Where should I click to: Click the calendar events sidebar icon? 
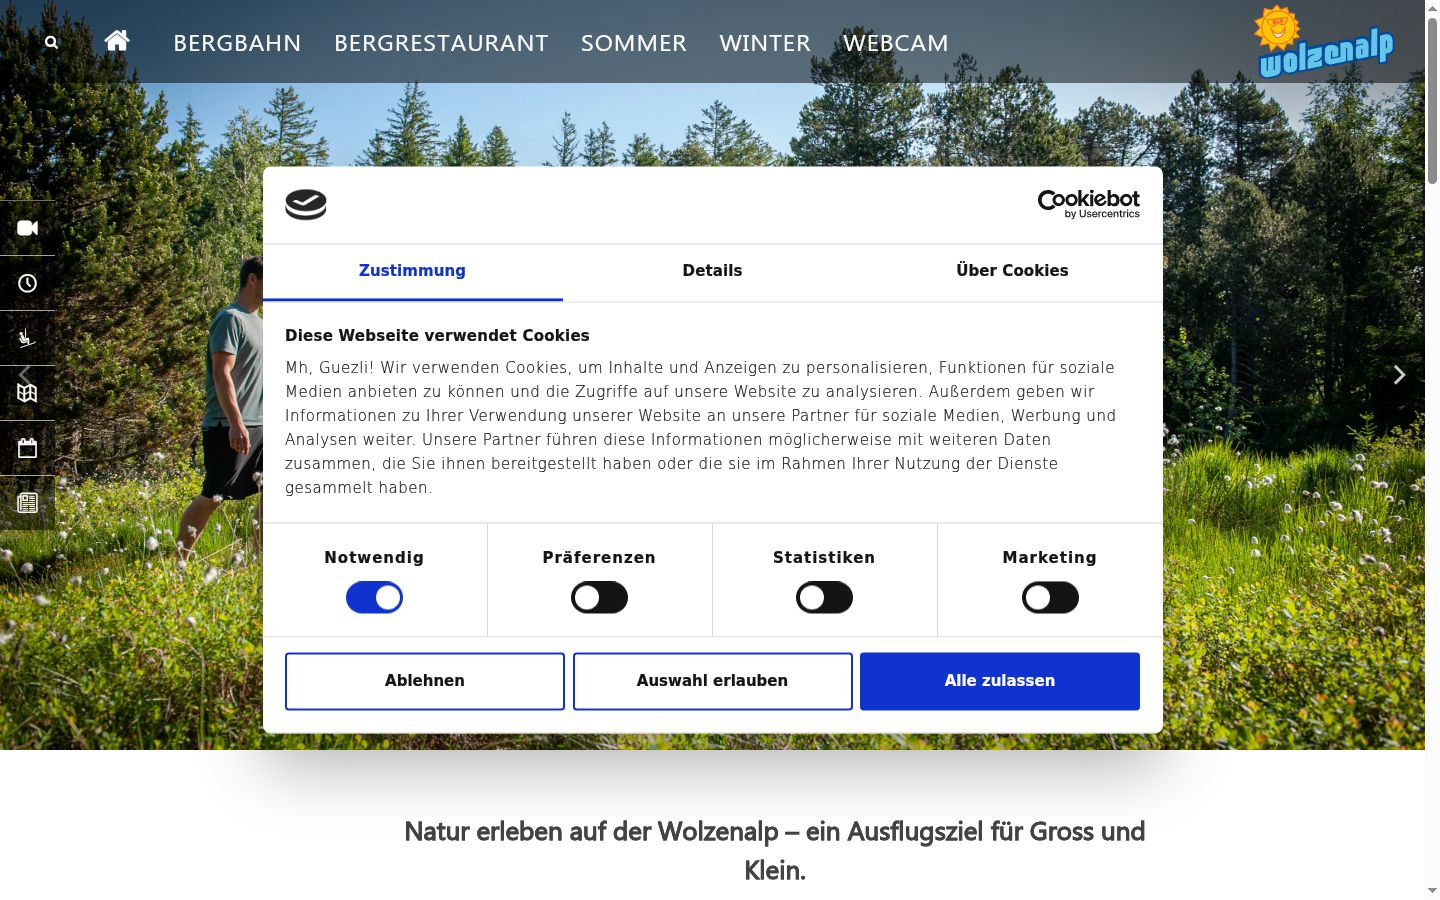(28, 448)
